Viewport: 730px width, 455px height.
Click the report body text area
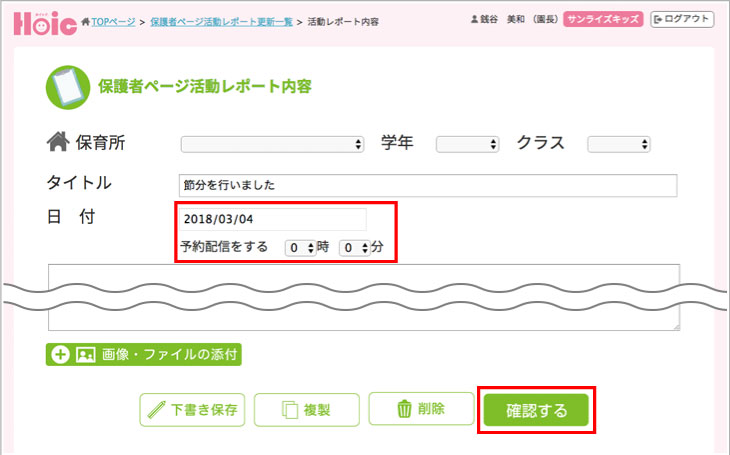tap(364, 298)
